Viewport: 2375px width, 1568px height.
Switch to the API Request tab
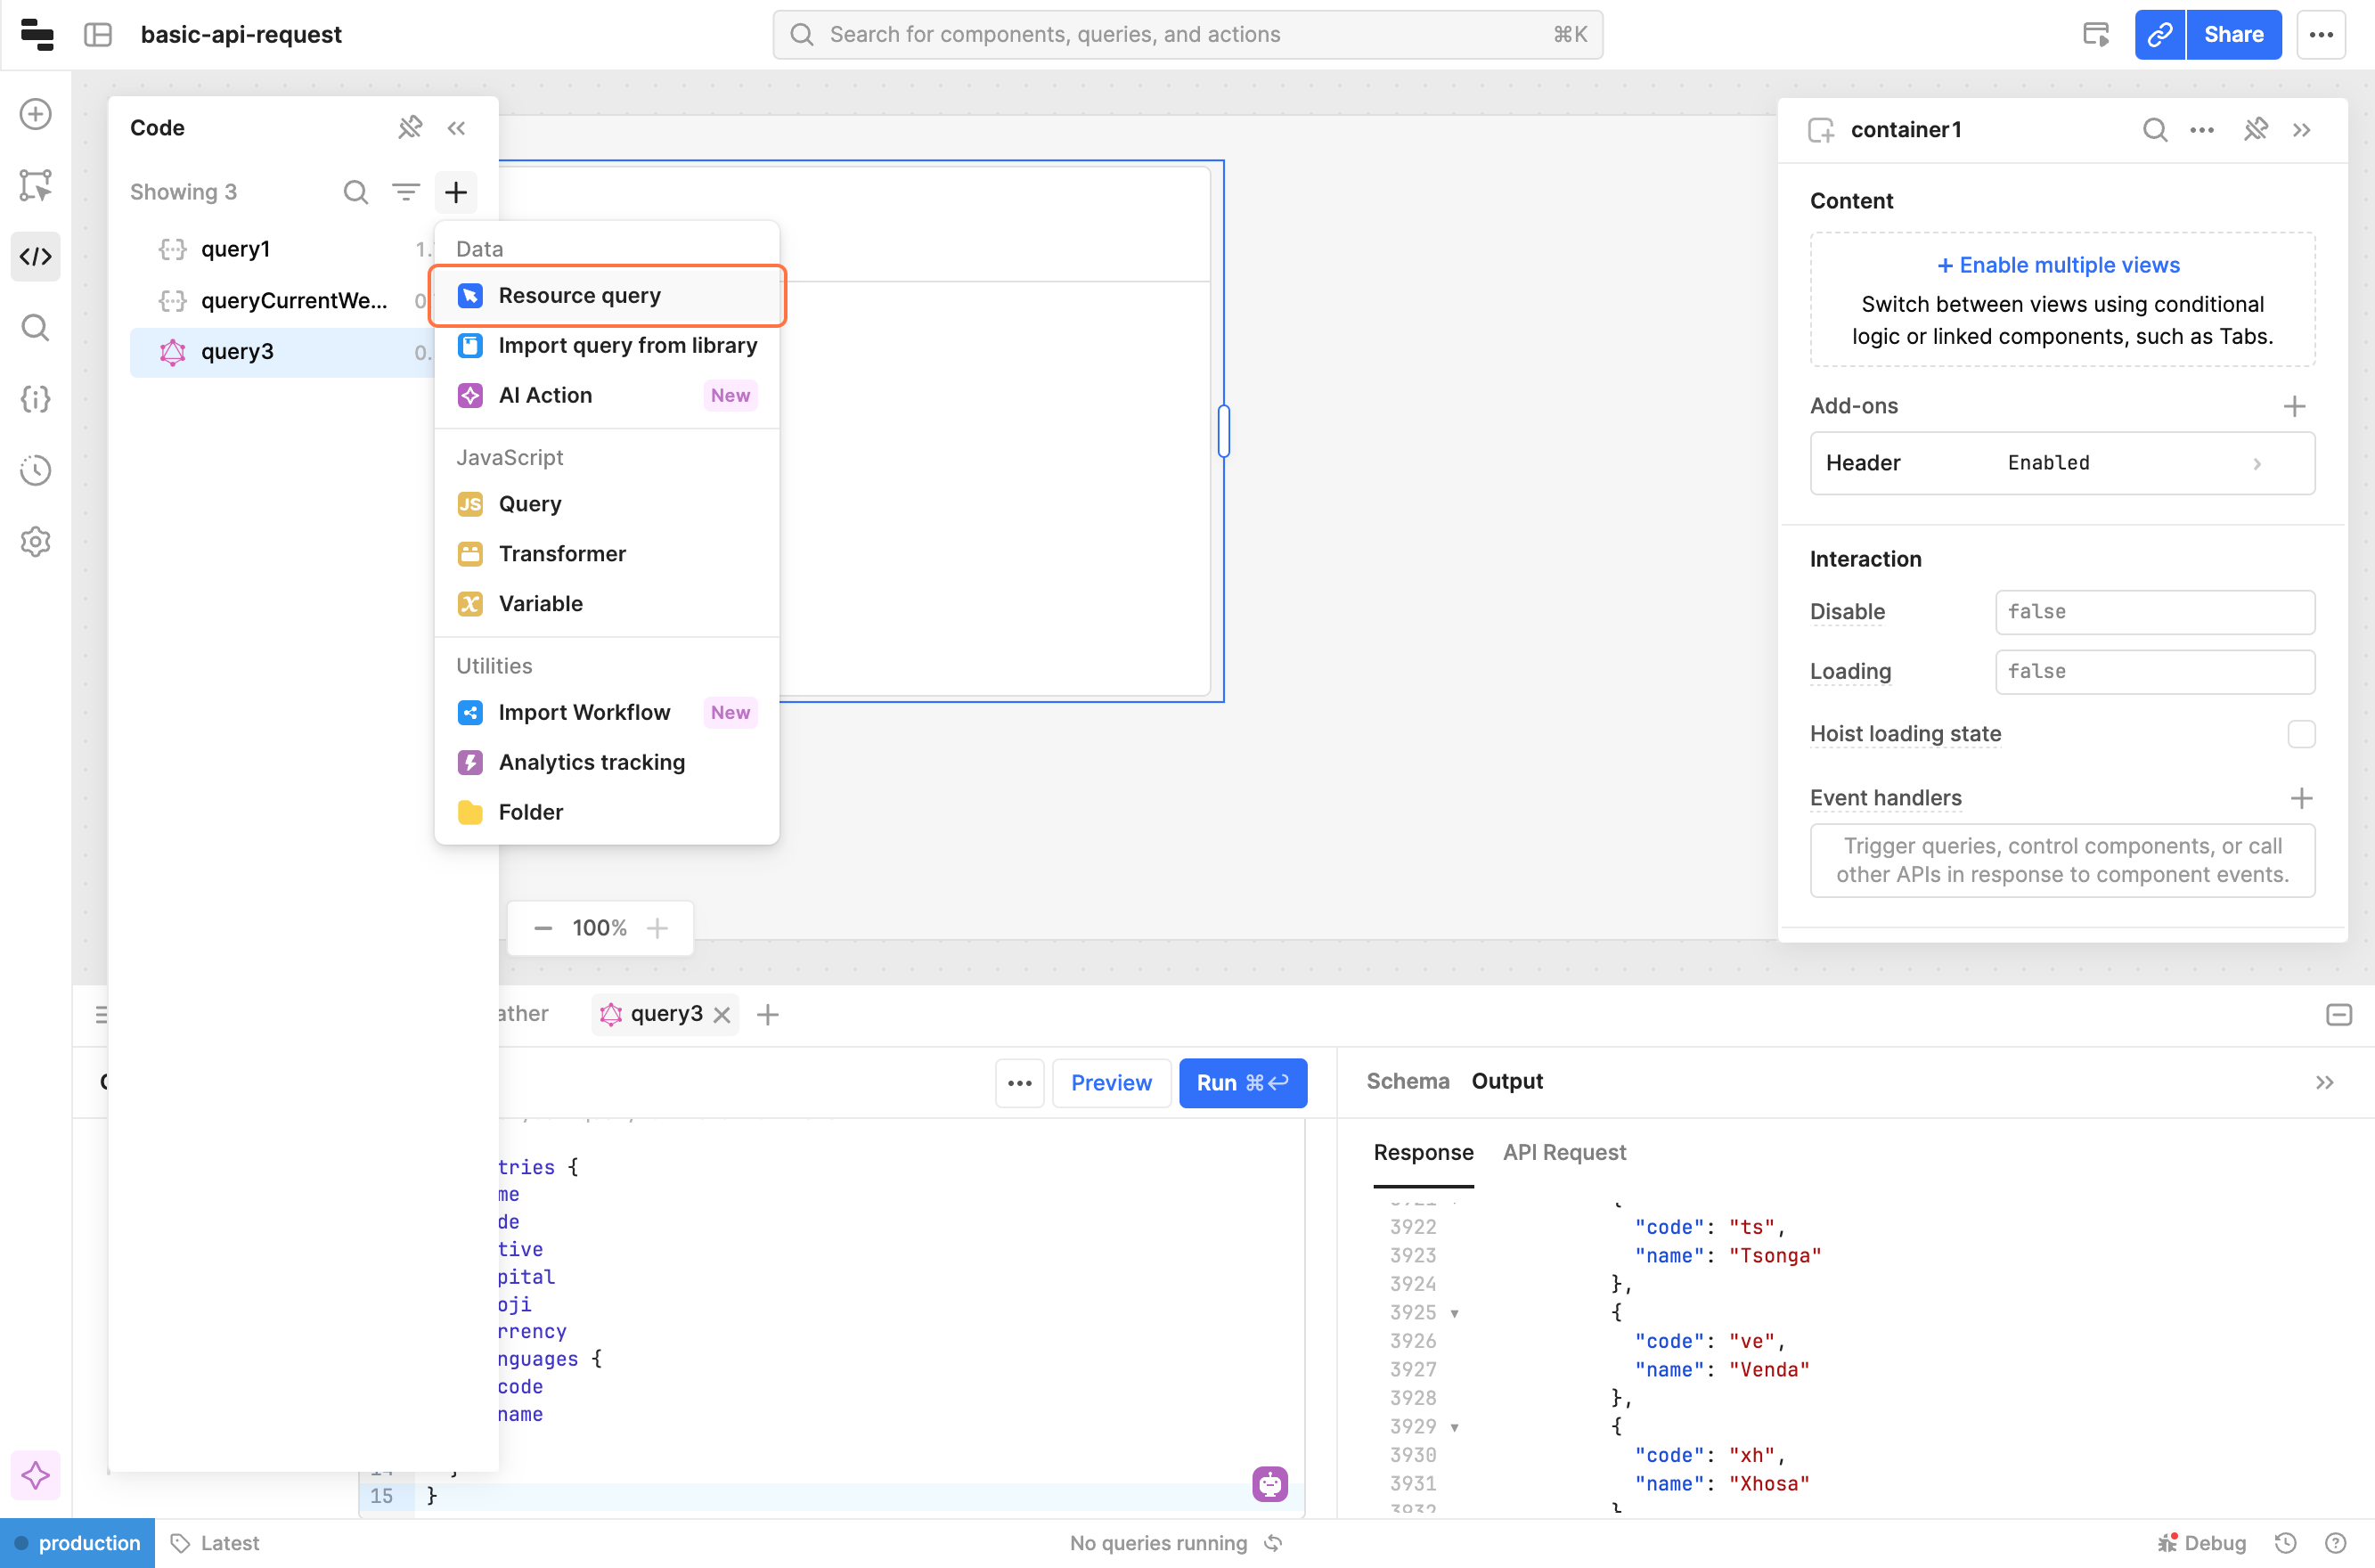tap(1563, 1152)
